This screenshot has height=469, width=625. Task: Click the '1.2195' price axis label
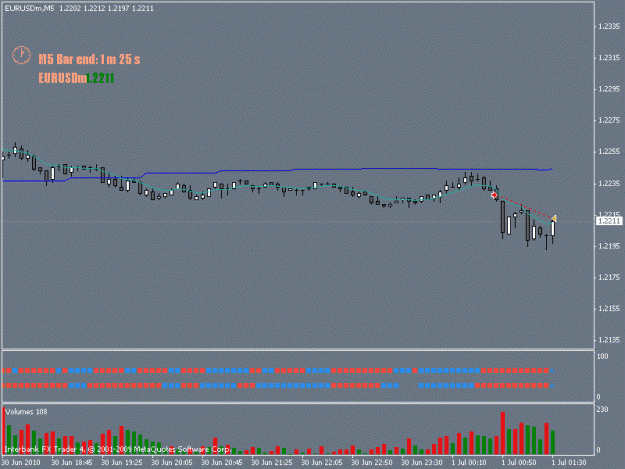[x=609, y=246]
